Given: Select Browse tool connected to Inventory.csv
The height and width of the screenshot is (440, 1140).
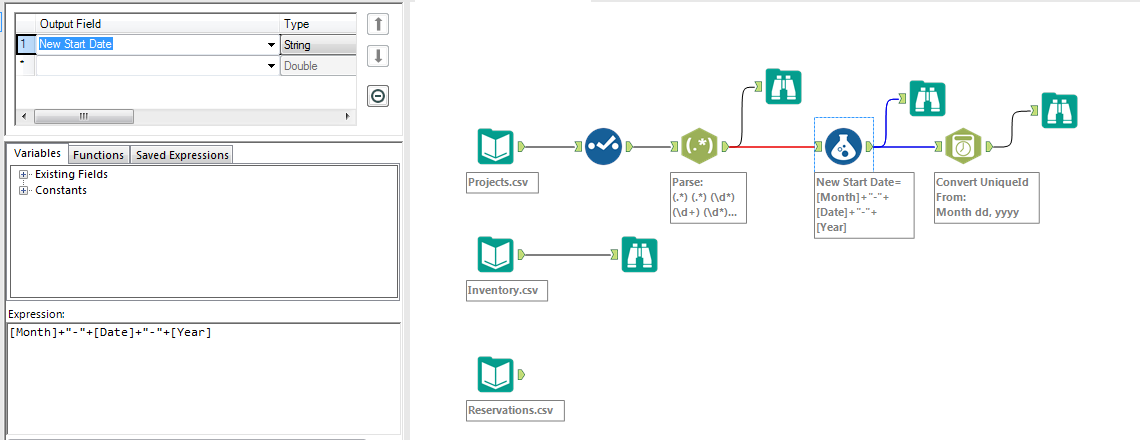Looking at the screenshot, I should coord(640,255).
